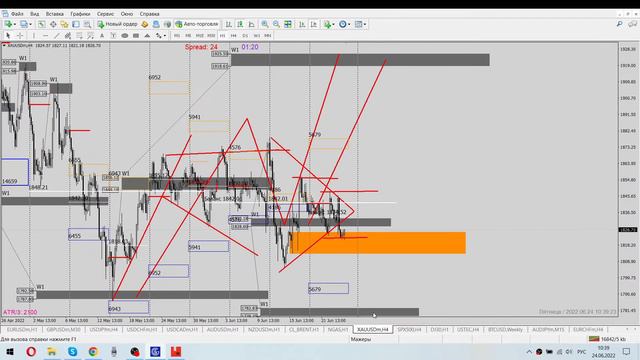Select the horizontal line tool
Screen dimensions: 640x360
45,36
